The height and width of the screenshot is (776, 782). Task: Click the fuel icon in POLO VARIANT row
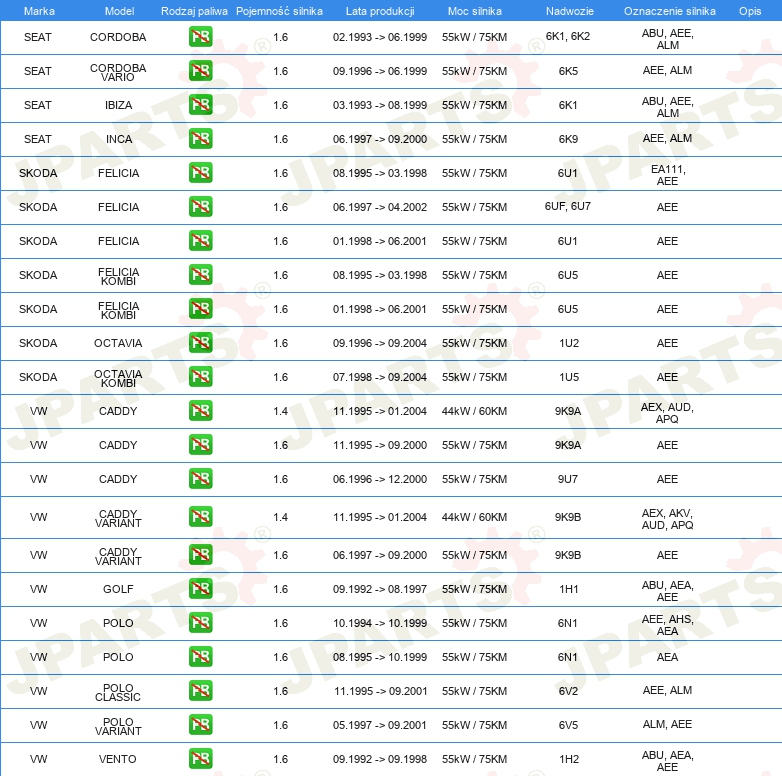coord(200,725)
